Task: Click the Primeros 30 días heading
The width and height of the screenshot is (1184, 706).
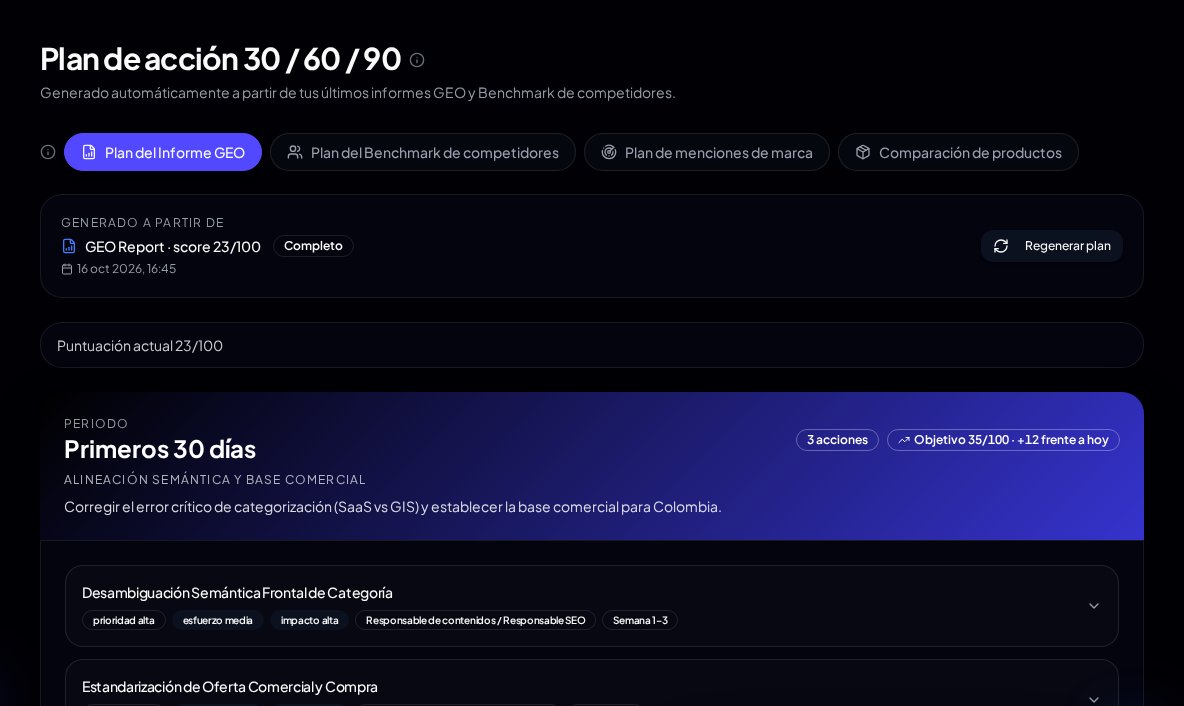Action: point(160,449)
